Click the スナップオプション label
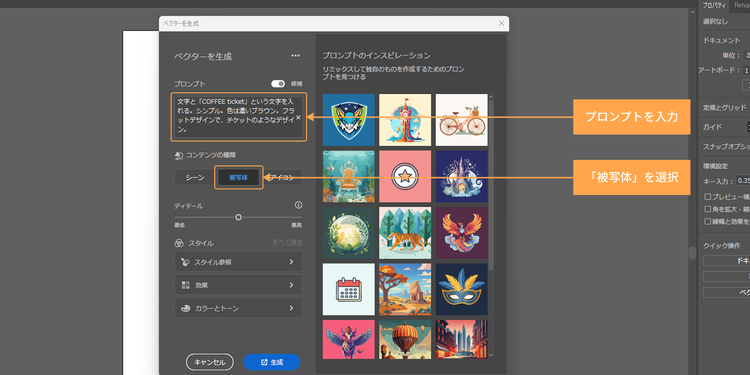 (x=726, y=146)
